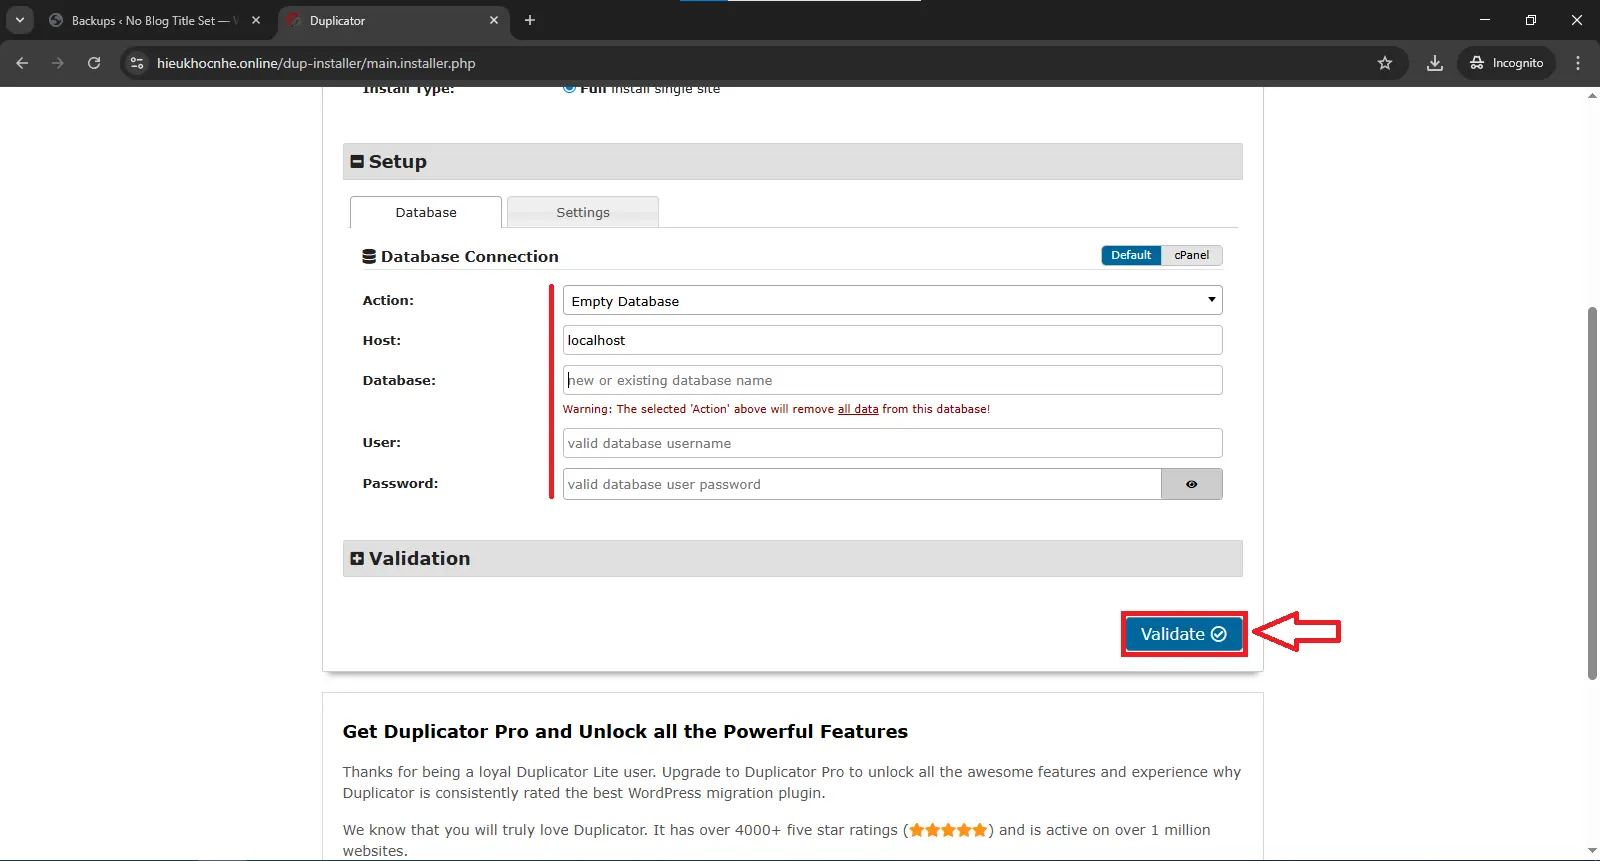The width and height of the screenshot is (1600, 861).
Task: Toggle password visibility eye icon
Action: click(x=1191, y=484)
